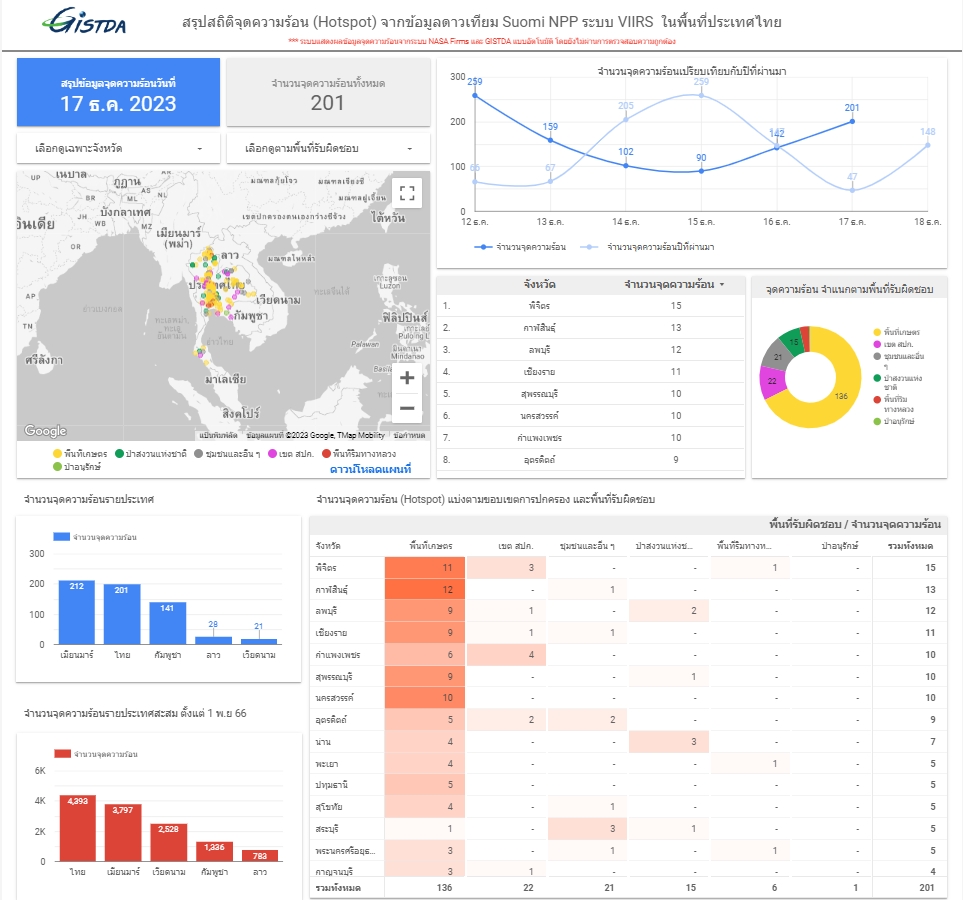Screen dimensions: 963x900
Task: Click the จังหวัด column header in ranking table
Action: coord(539,284)
